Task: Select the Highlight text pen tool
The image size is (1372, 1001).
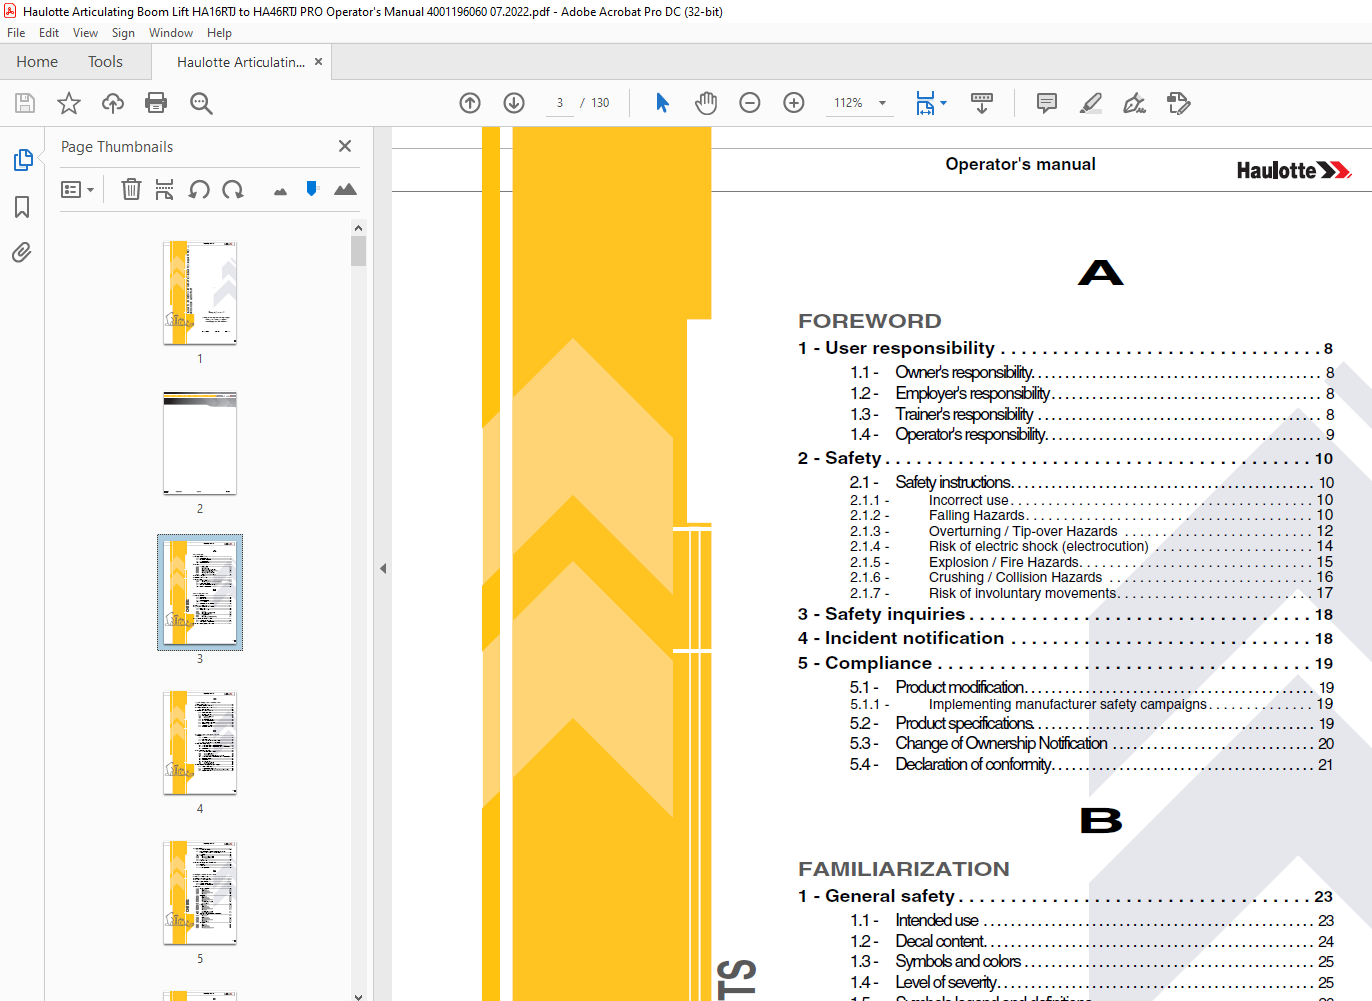Action: click(1091, 103)
